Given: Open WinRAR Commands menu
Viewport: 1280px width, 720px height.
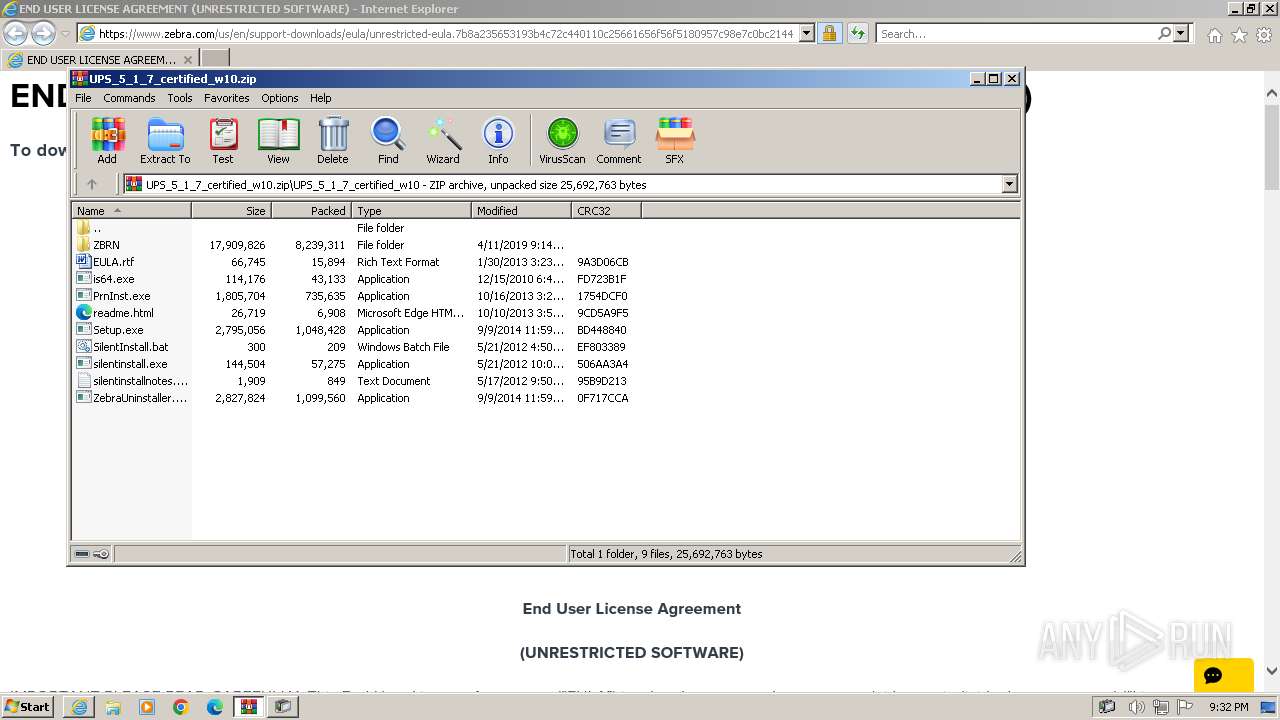Looking at the screenshot, I should click(x=129, y=98).
